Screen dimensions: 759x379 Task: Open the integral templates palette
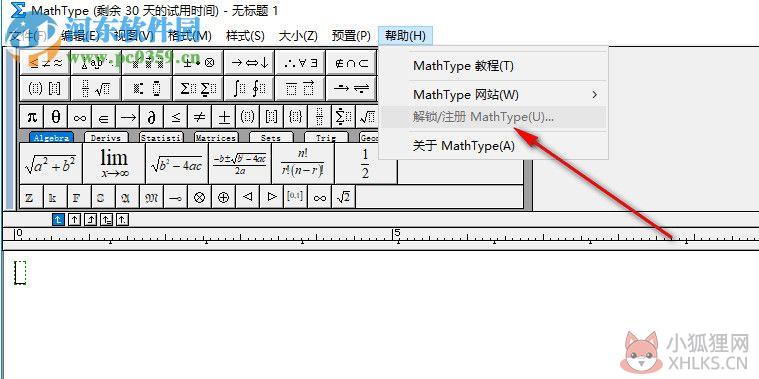point(249,89)
